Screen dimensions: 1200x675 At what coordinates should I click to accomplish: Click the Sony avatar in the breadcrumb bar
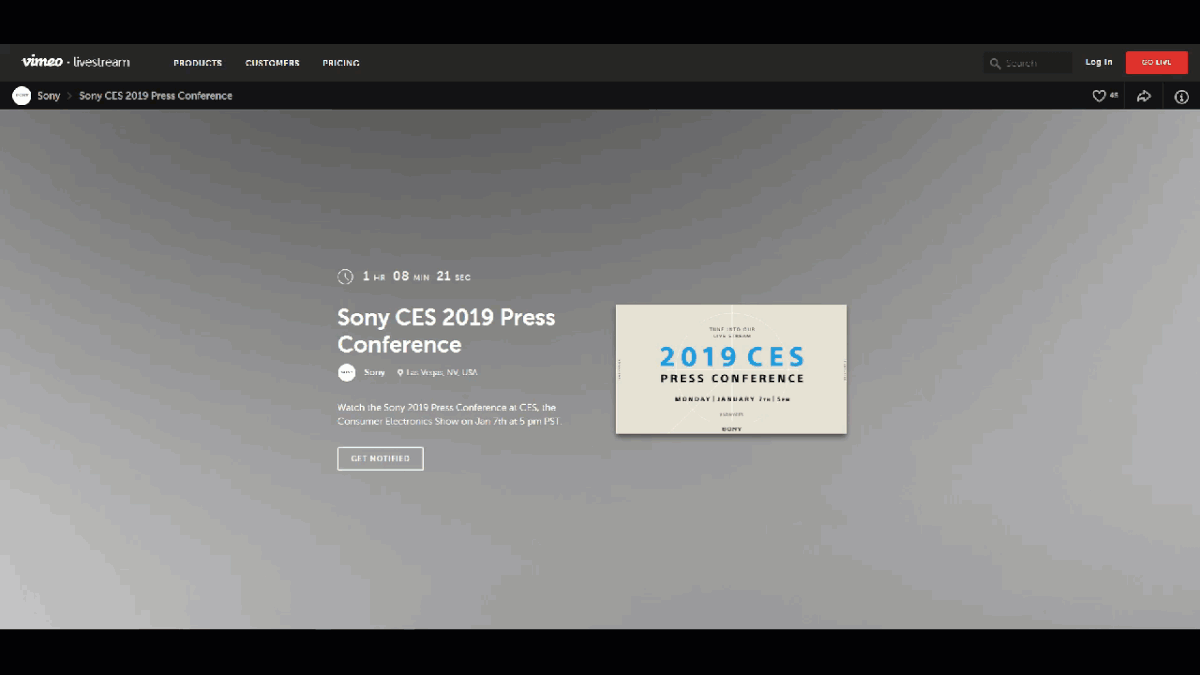point(21,96)
